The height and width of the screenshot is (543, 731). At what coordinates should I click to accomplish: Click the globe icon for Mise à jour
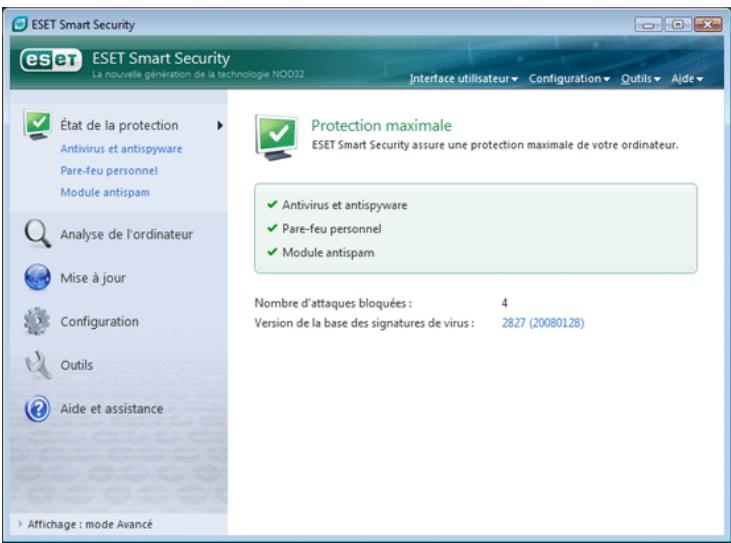click(x=37, y=277)
